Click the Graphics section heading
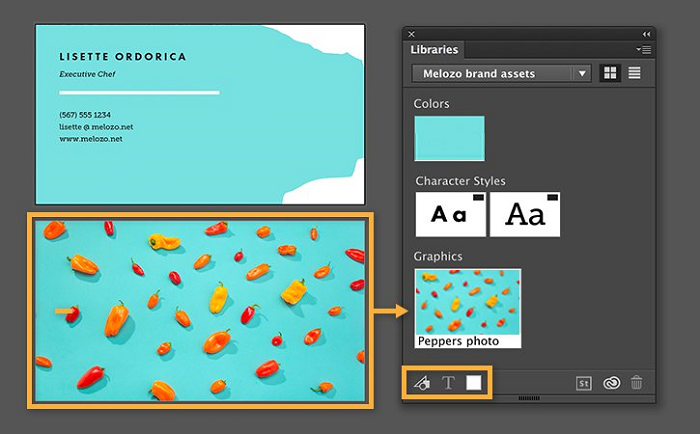 tap(438, 256)
